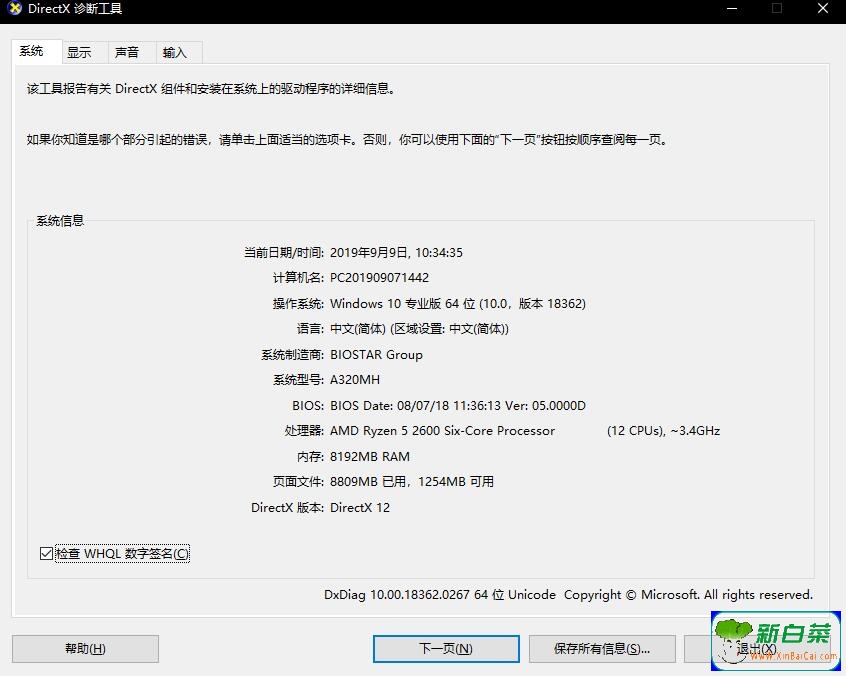Open help with the 帮助(H) button
The width and height of the screenshot is (846, 676).
(85, 648)
